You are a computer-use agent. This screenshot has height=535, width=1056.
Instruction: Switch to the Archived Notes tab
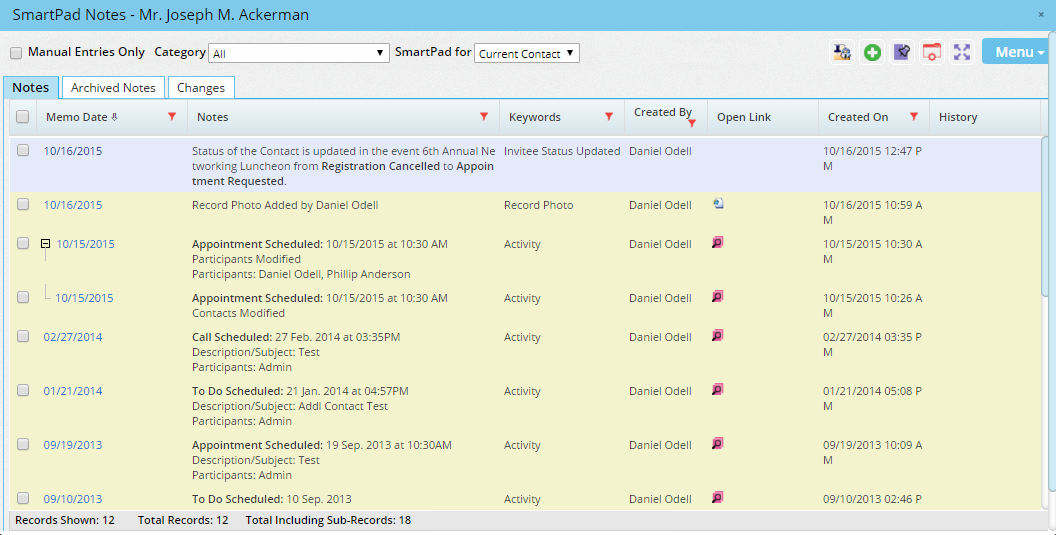click(113, 88)
